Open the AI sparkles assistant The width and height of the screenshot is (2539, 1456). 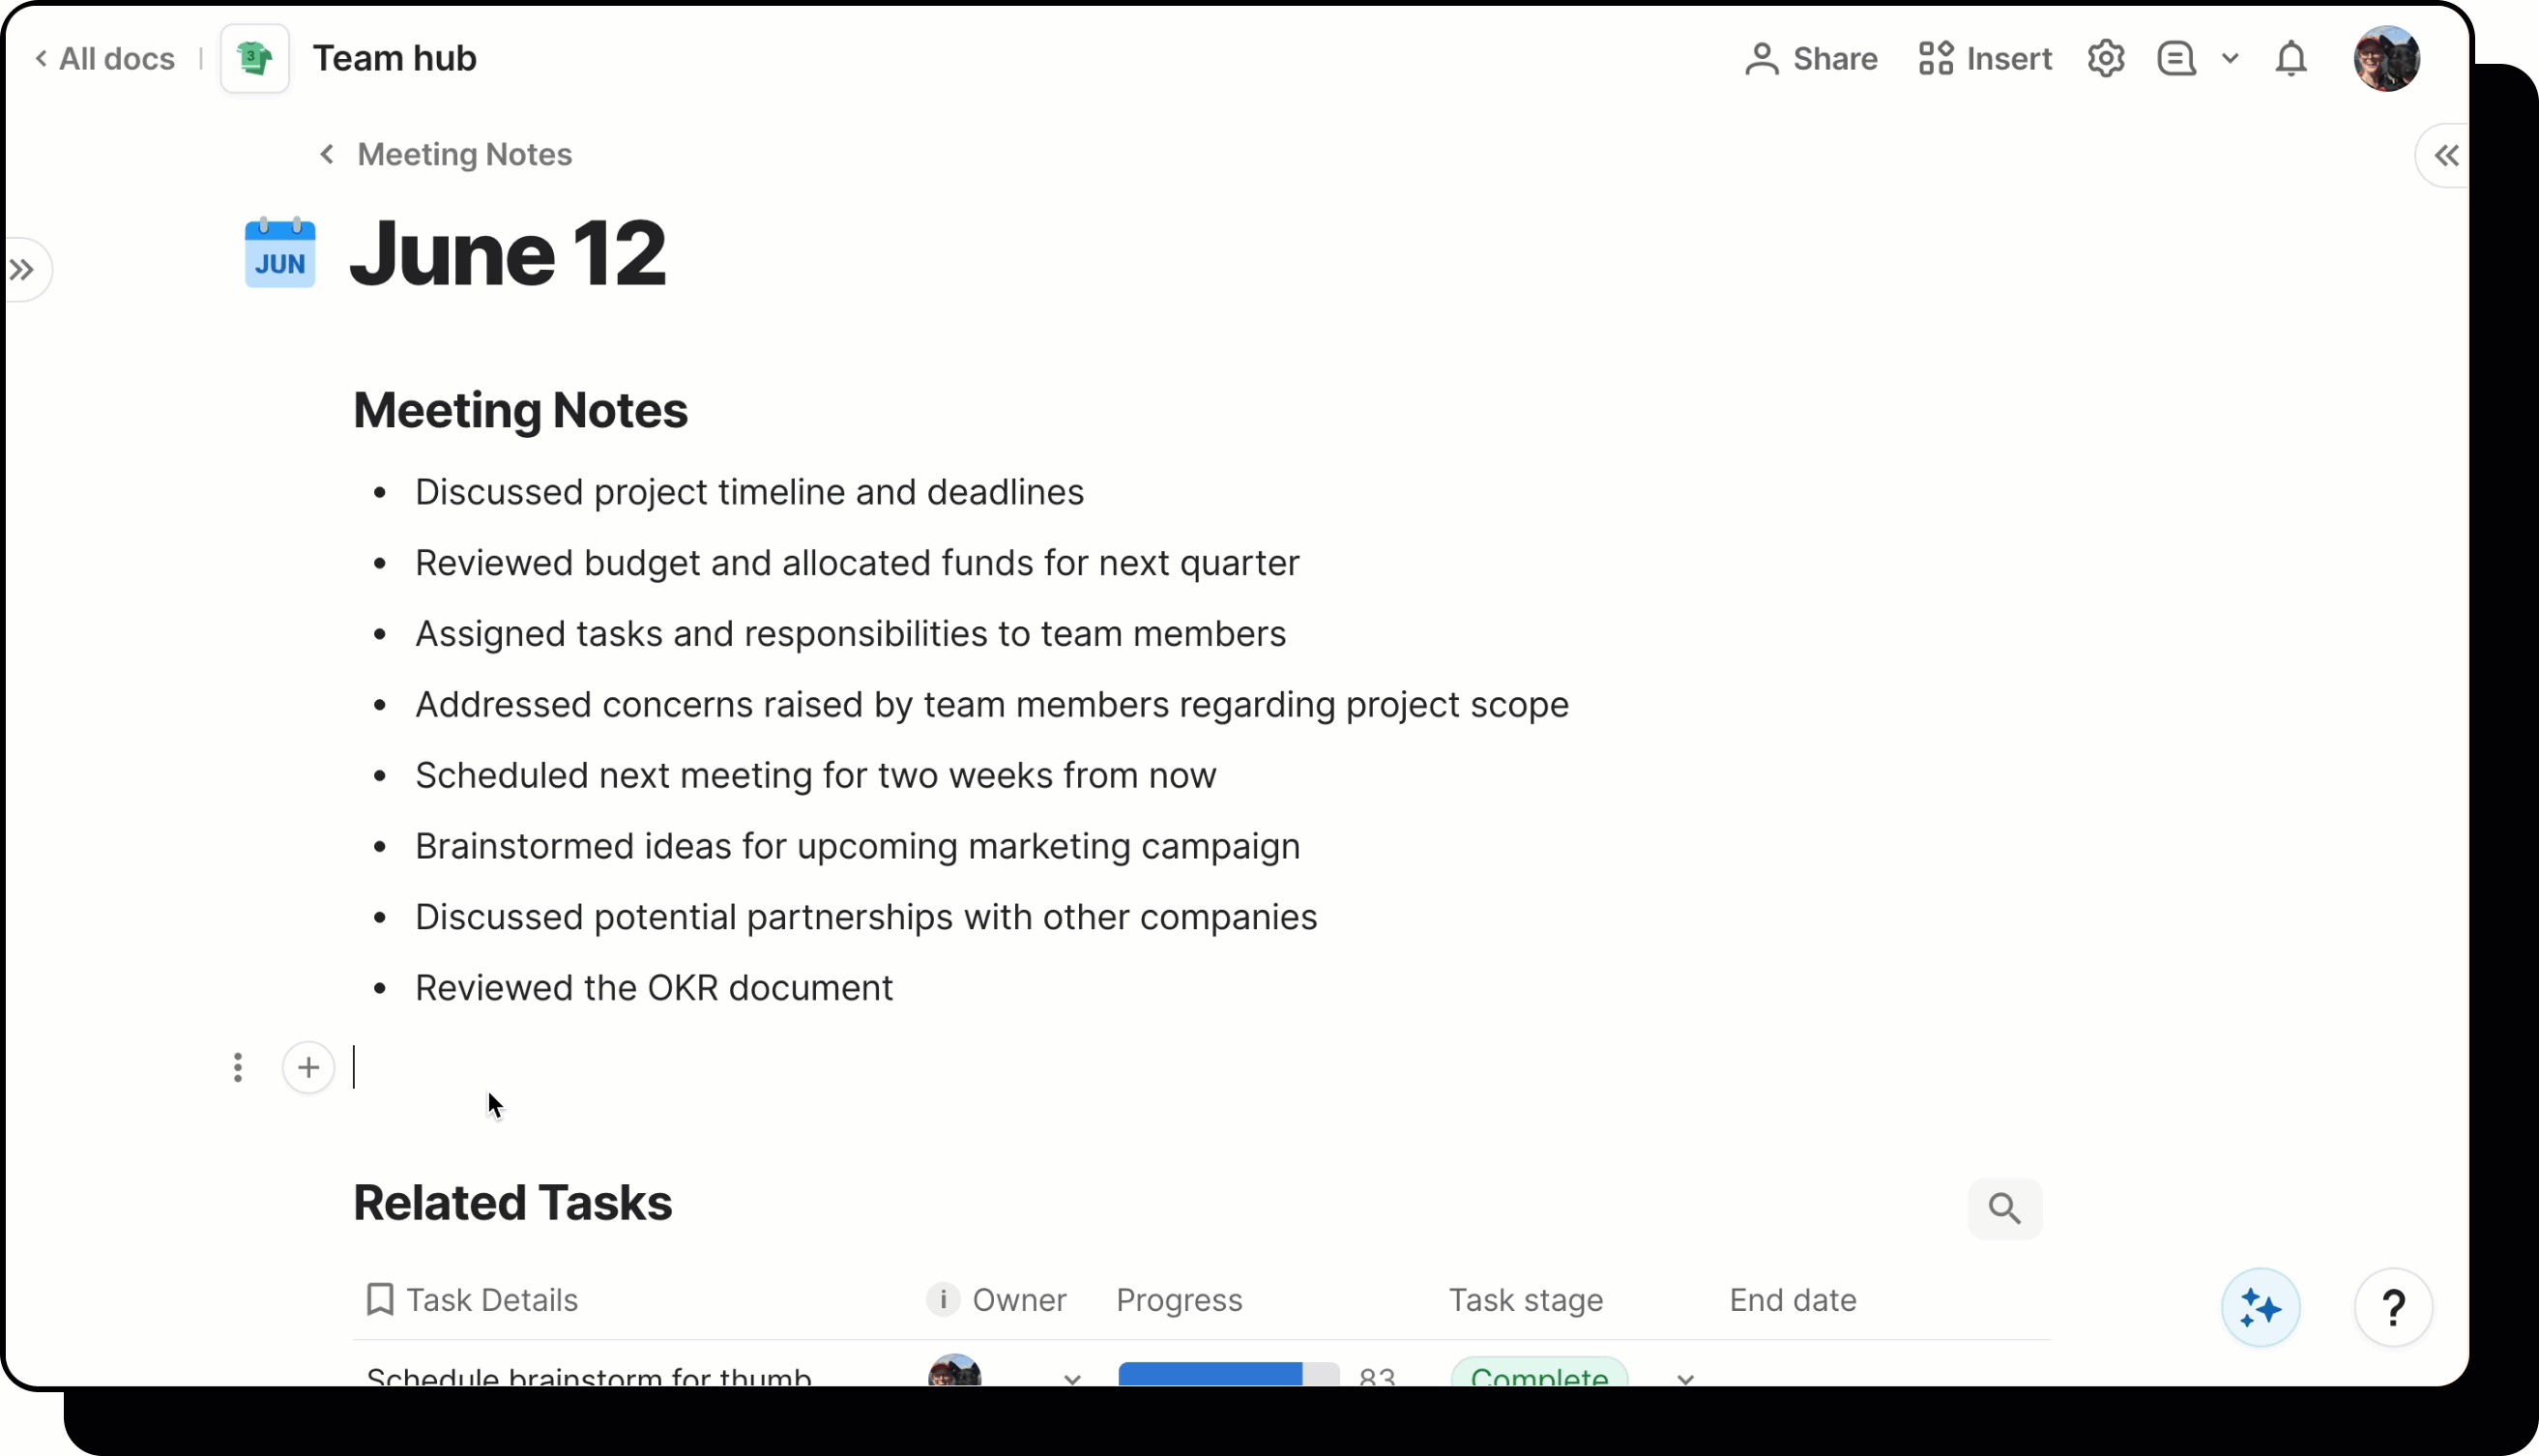click(x=2259, y=1307)
